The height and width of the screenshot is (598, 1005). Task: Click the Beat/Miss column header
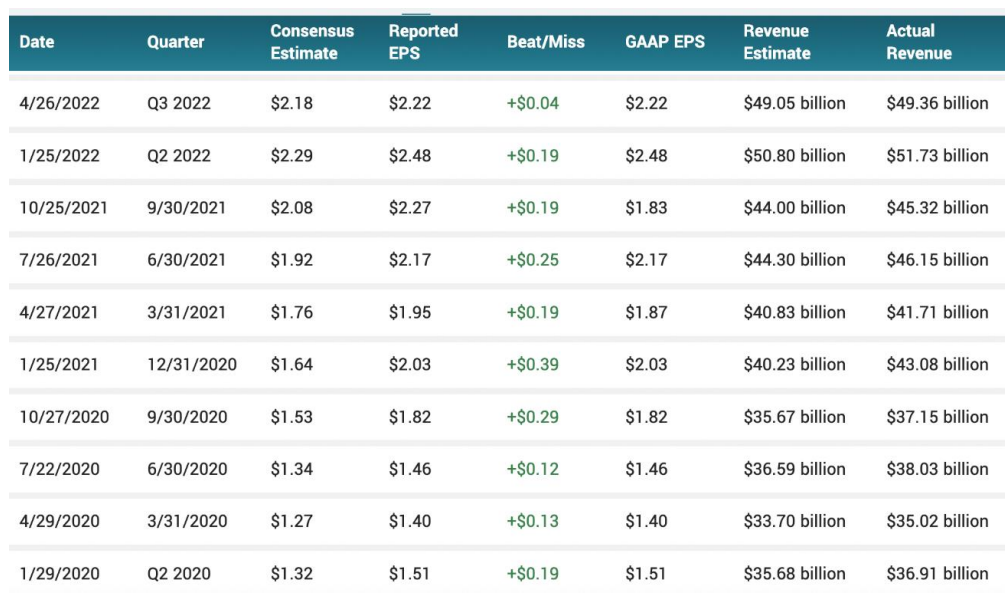click(x=545, y=42)
